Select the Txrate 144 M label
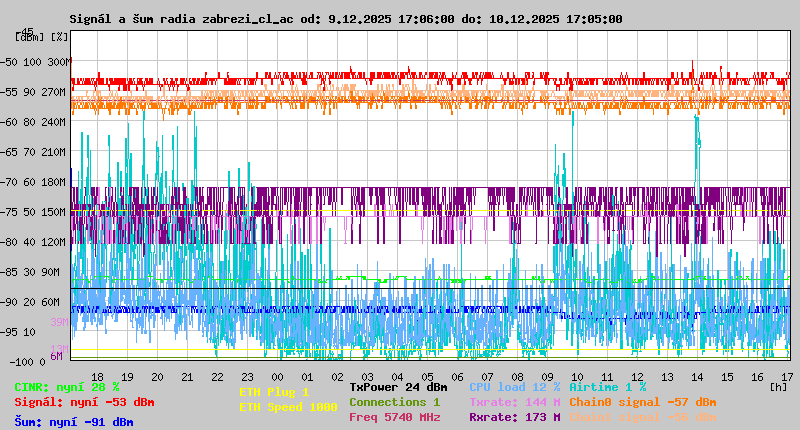 514,402
